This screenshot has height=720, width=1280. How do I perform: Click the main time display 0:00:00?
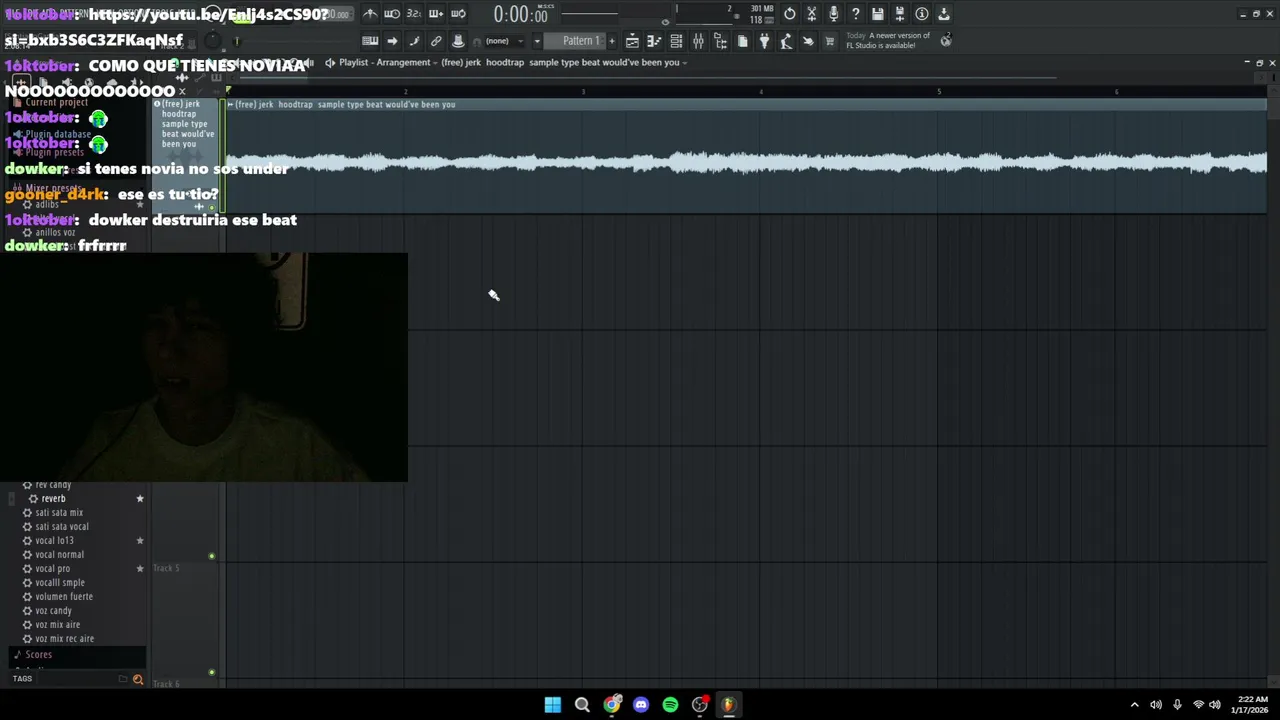point(520,15)
